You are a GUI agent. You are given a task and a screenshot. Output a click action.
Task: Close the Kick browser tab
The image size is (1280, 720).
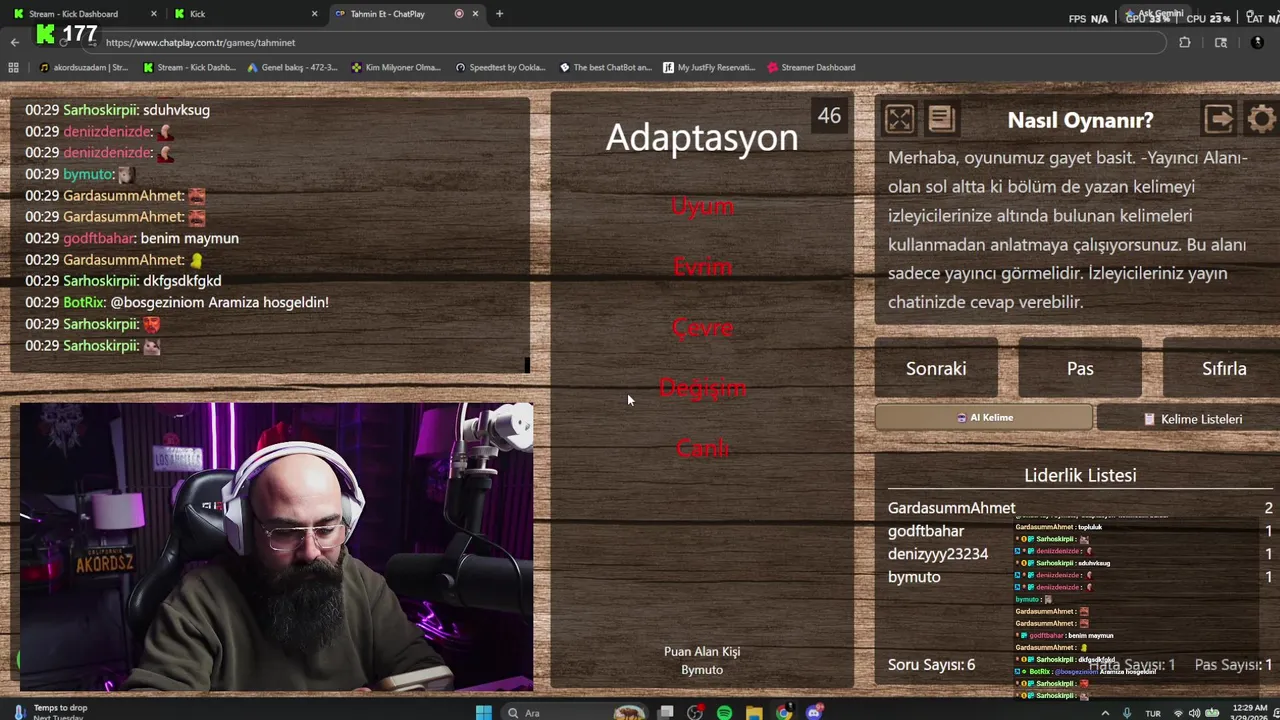(x=314, y=14)
